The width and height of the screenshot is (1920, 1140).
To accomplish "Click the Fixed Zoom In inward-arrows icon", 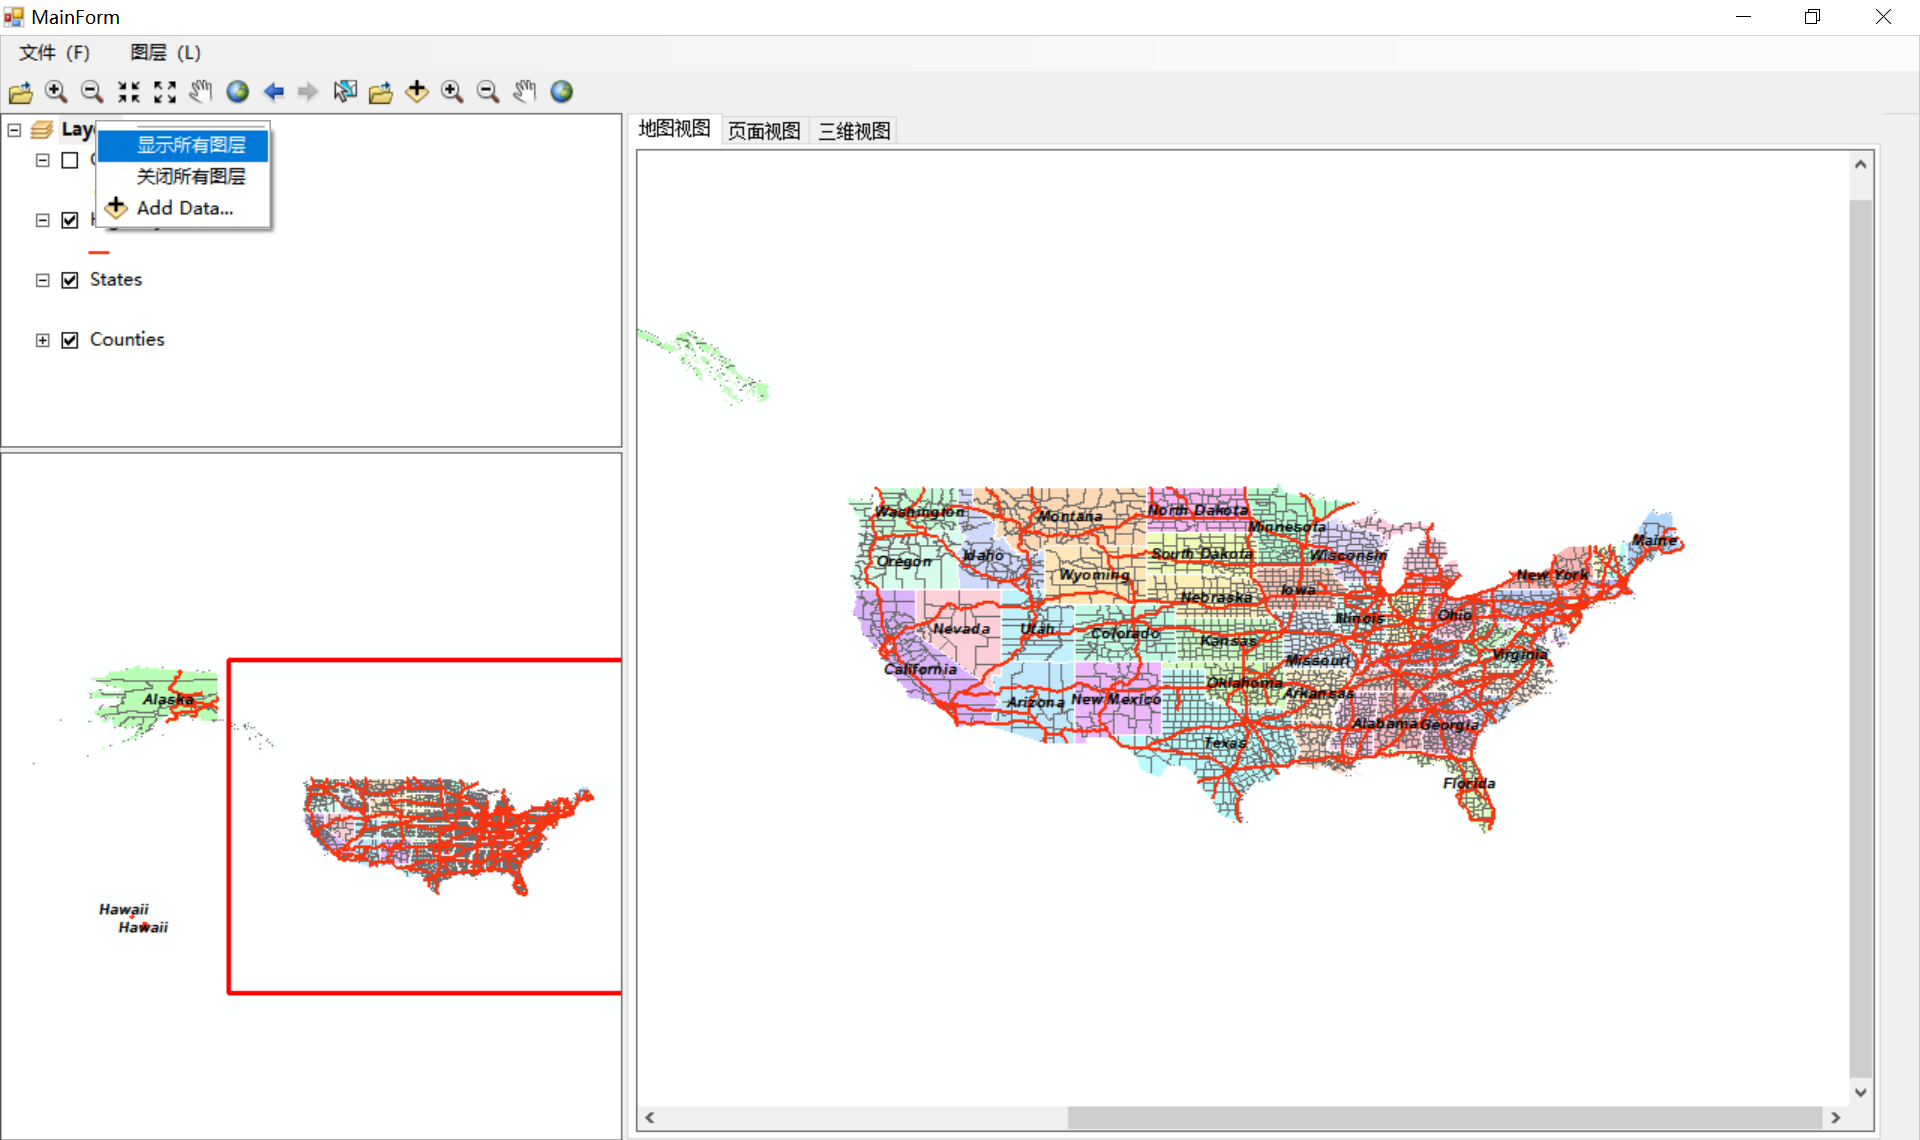I will pos(129,92).
